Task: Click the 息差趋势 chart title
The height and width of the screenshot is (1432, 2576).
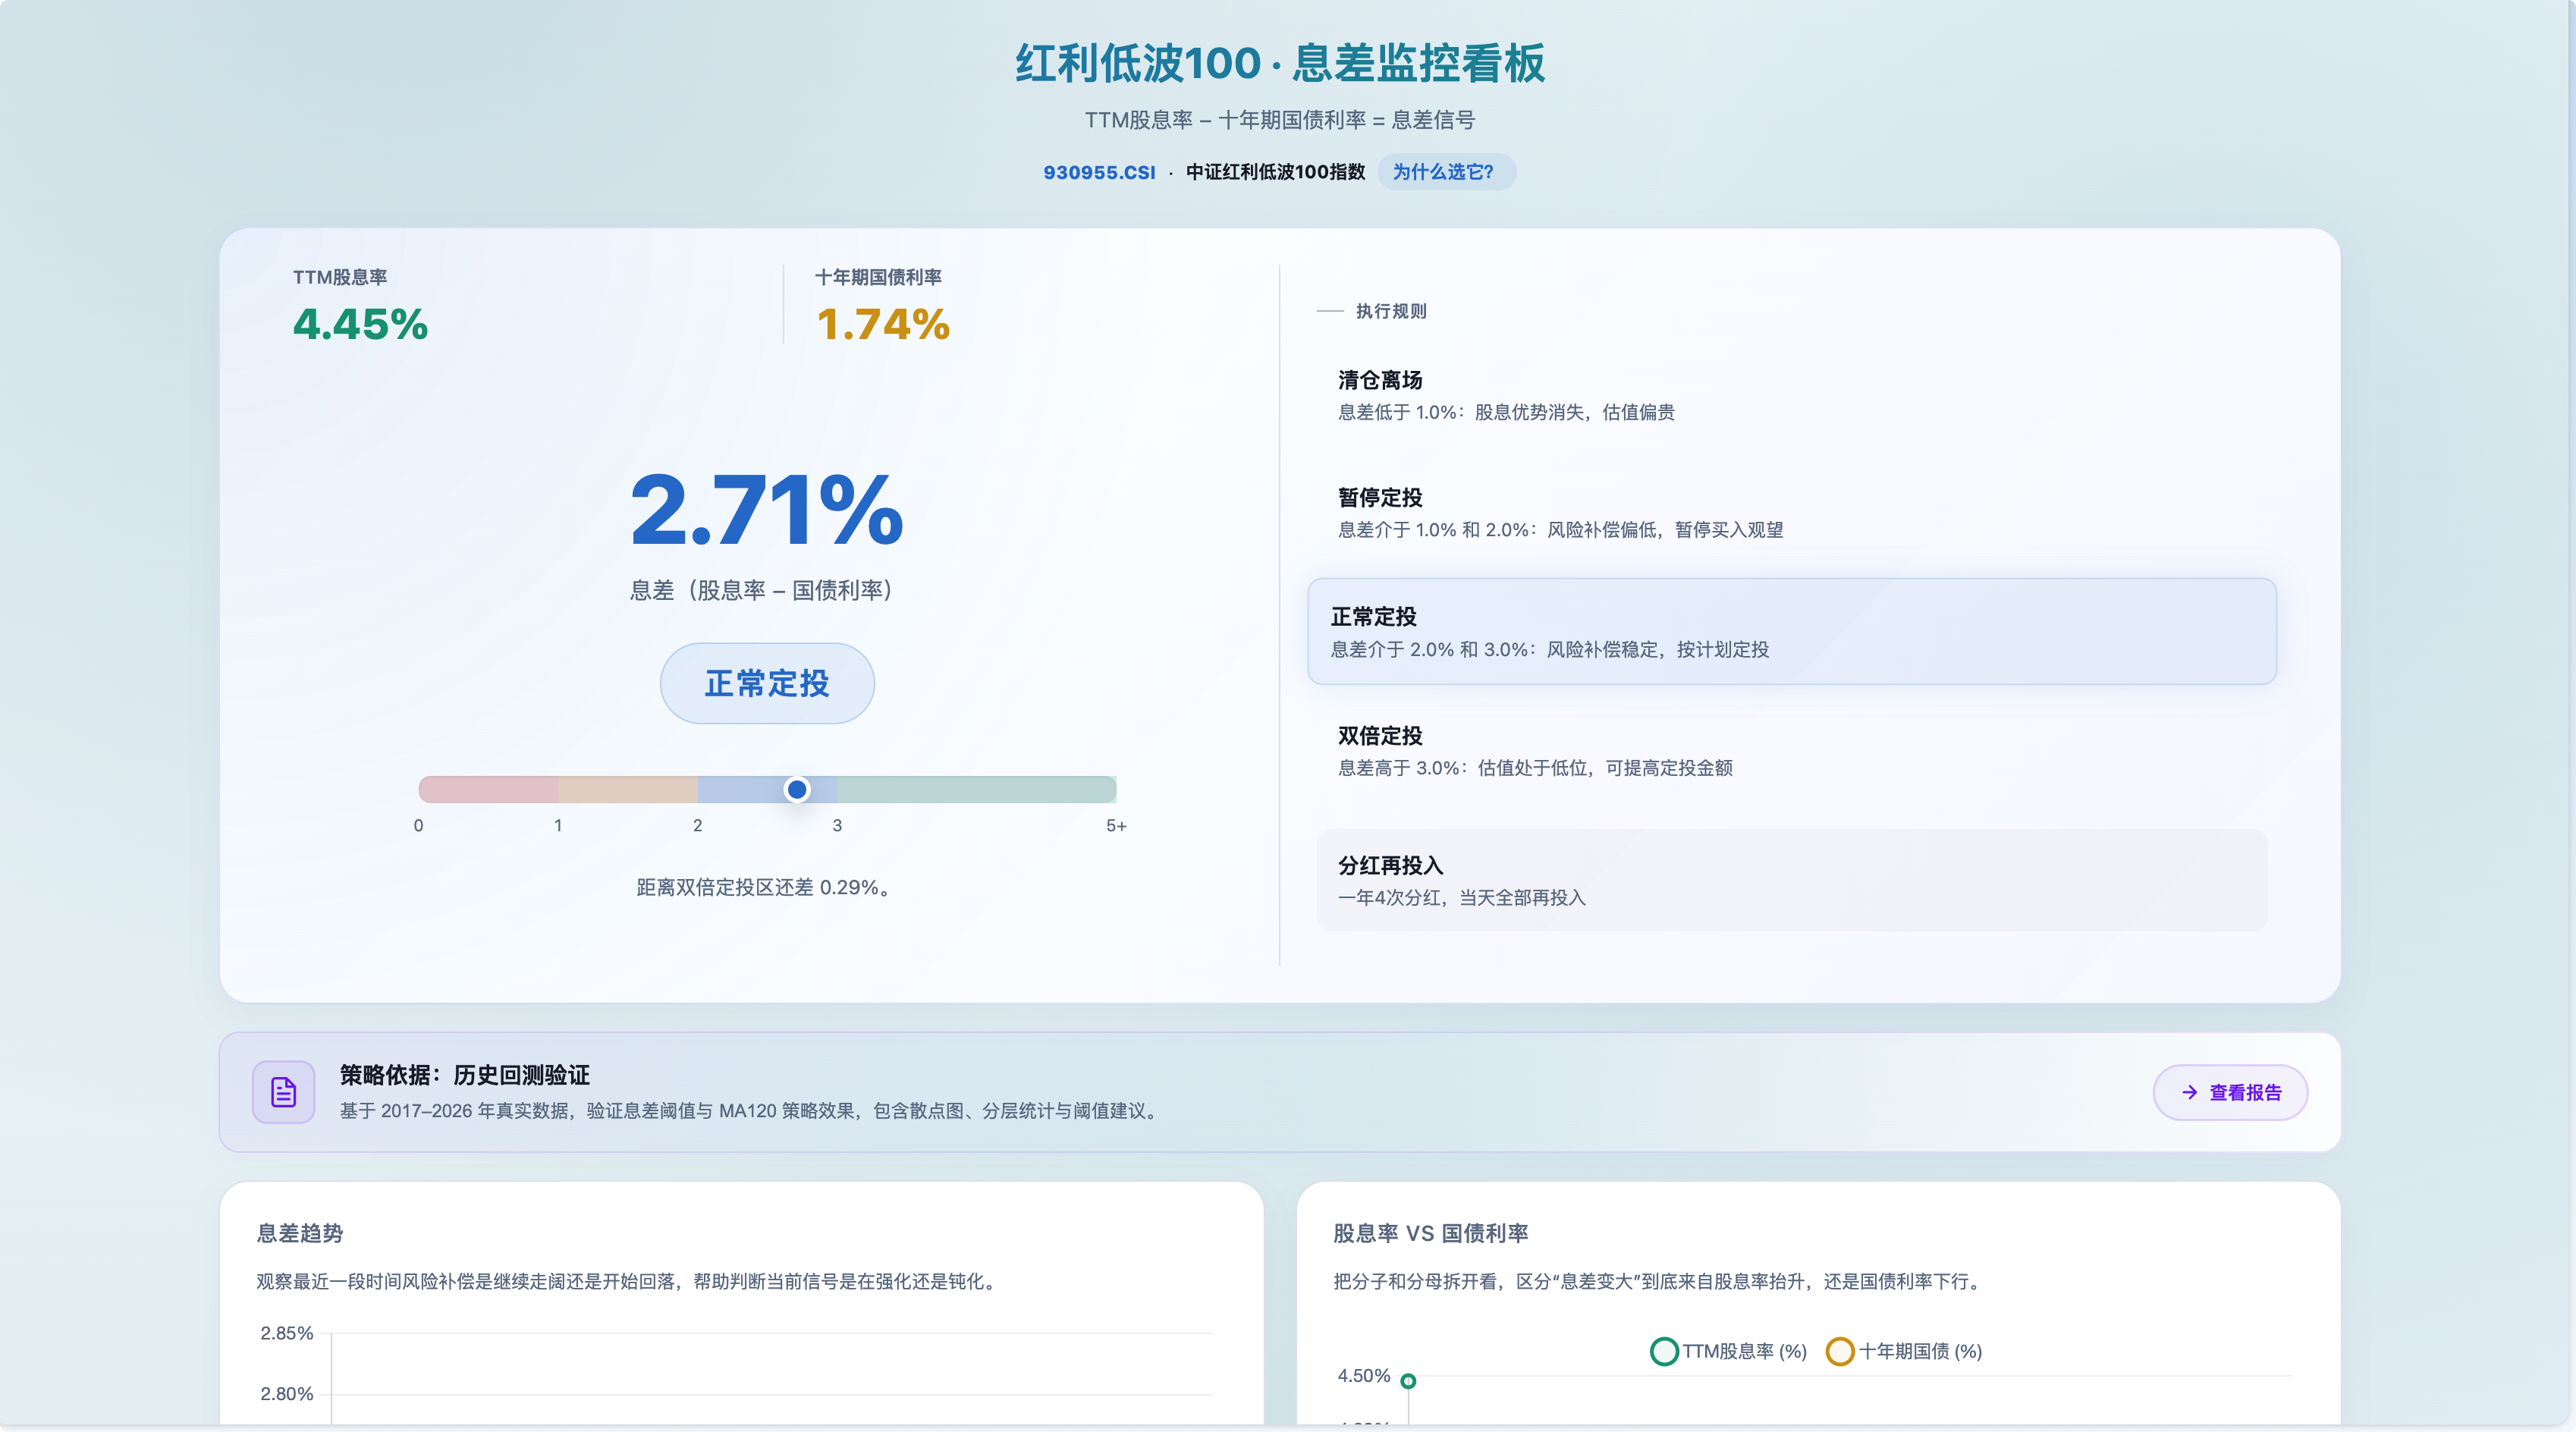Action: tap(300, 1233)
